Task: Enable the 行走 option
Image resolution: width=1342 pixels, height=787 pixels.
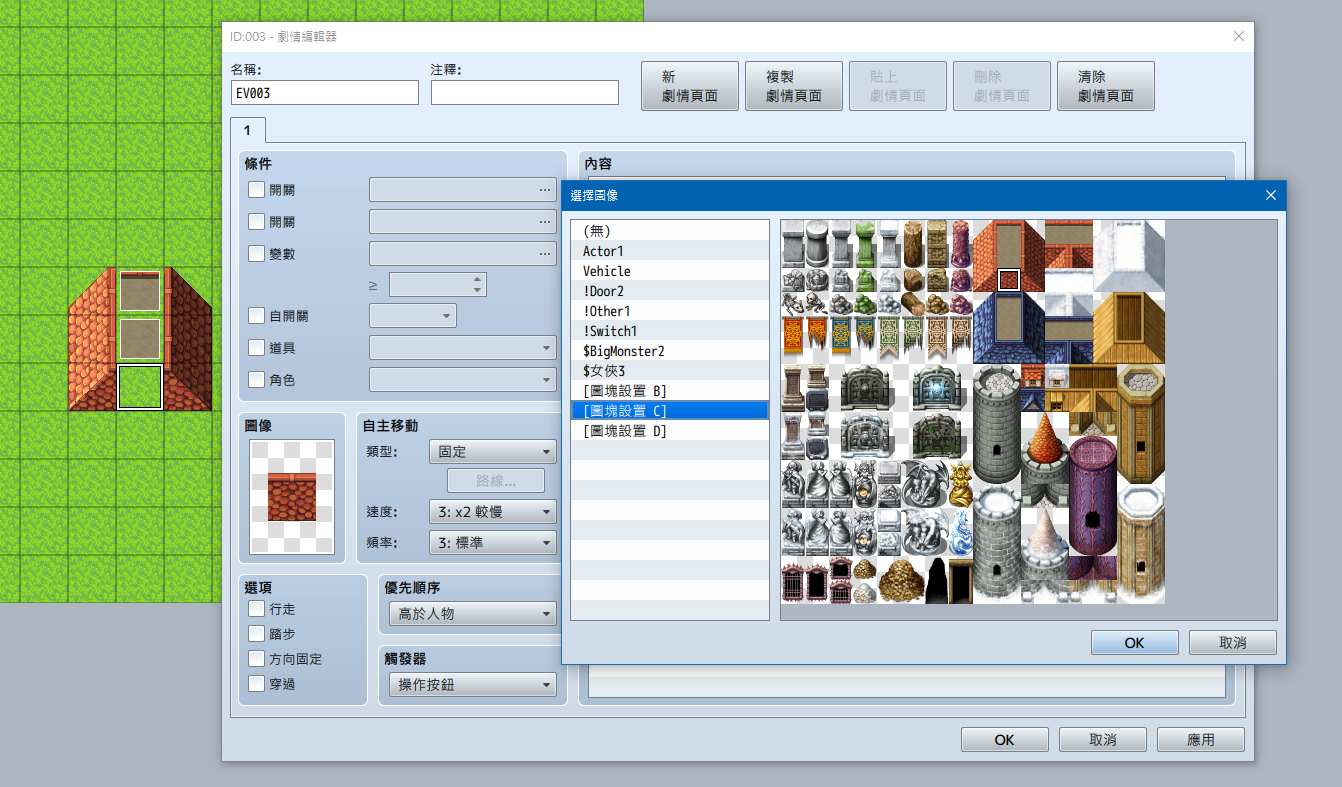Action: click(257, 609)
